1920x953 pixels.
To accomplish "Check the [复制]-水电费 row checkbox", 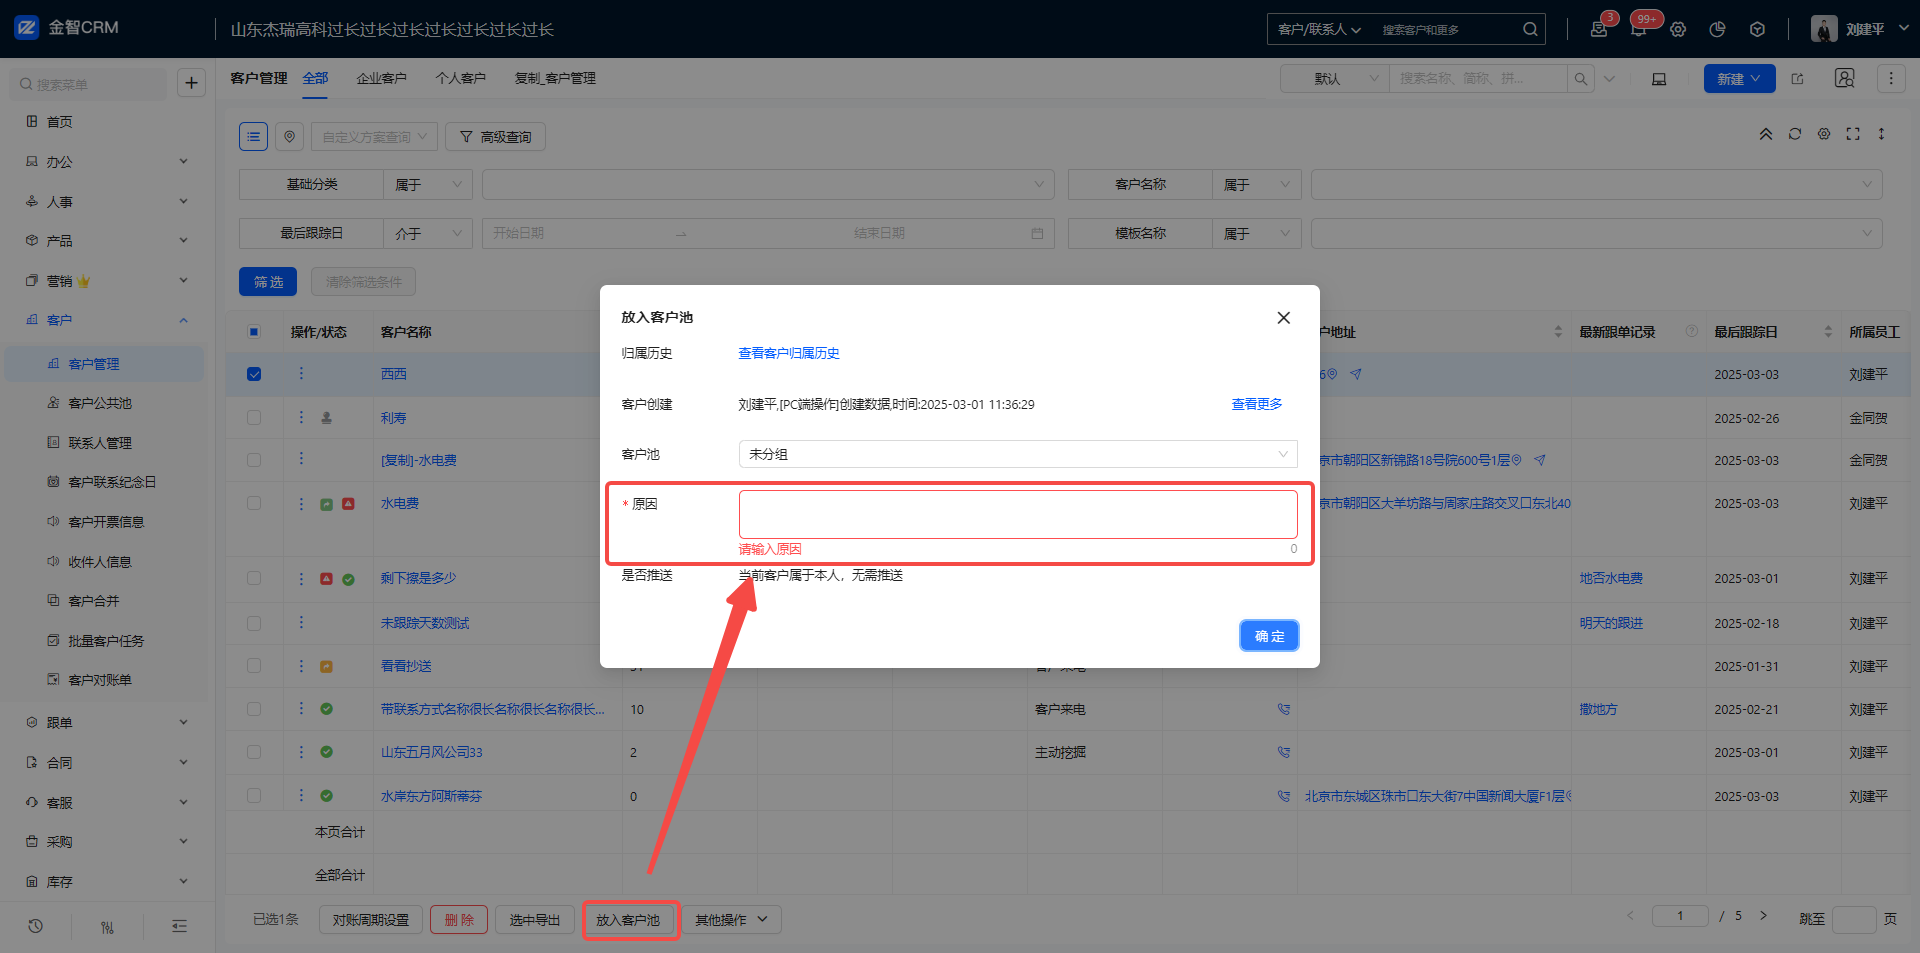I will point(254,460).
